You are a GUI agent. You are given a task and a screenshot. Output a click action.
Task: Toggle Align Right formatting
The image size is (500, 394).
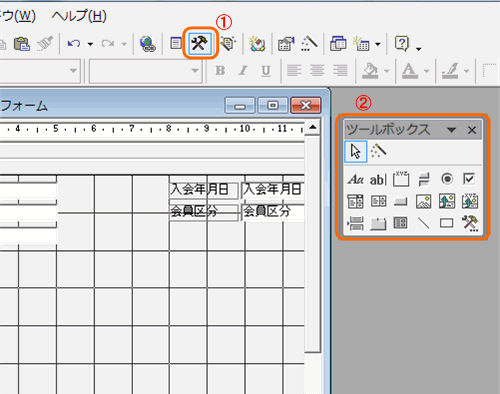340,71
